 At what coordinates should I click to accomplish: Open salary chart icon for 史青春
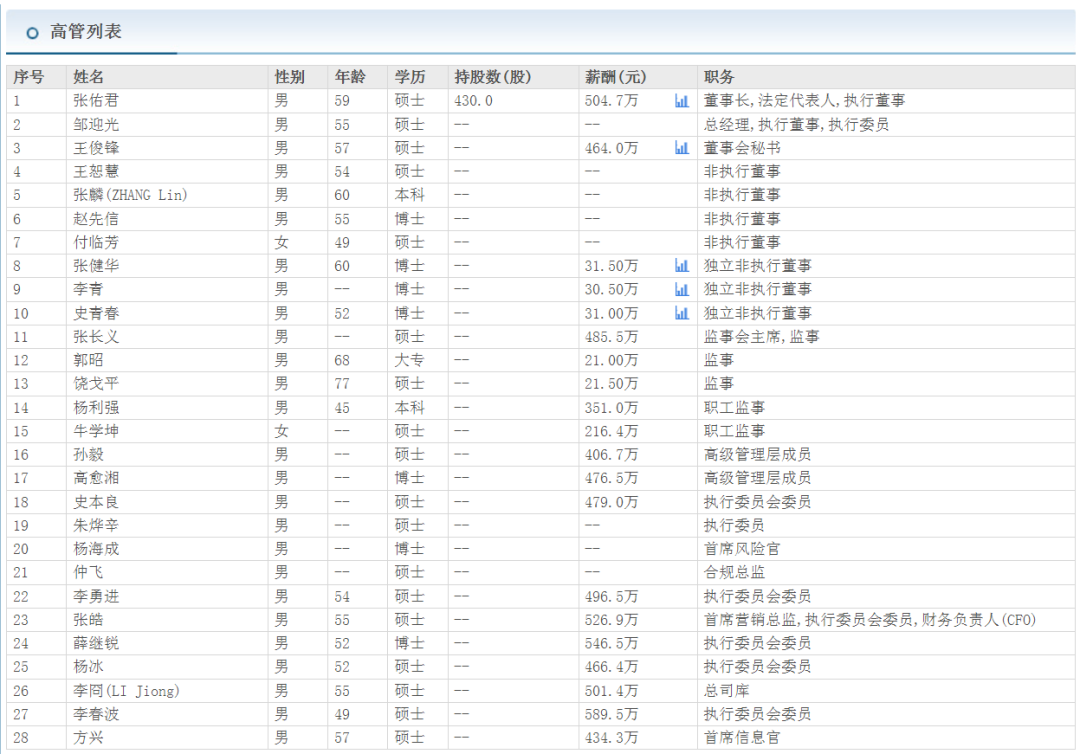pos(681,313)
